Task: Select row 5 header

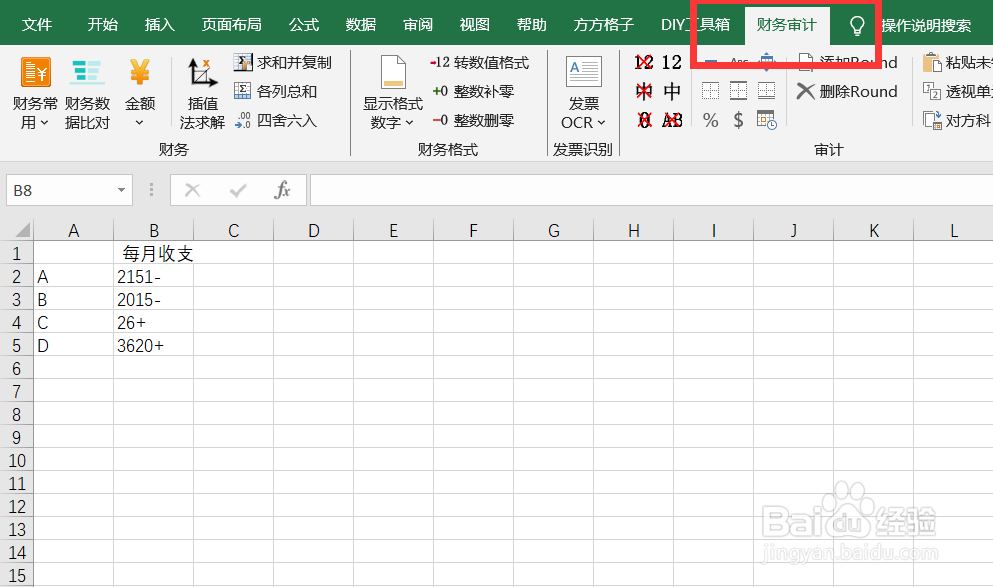Action: (x=16, y=346)
